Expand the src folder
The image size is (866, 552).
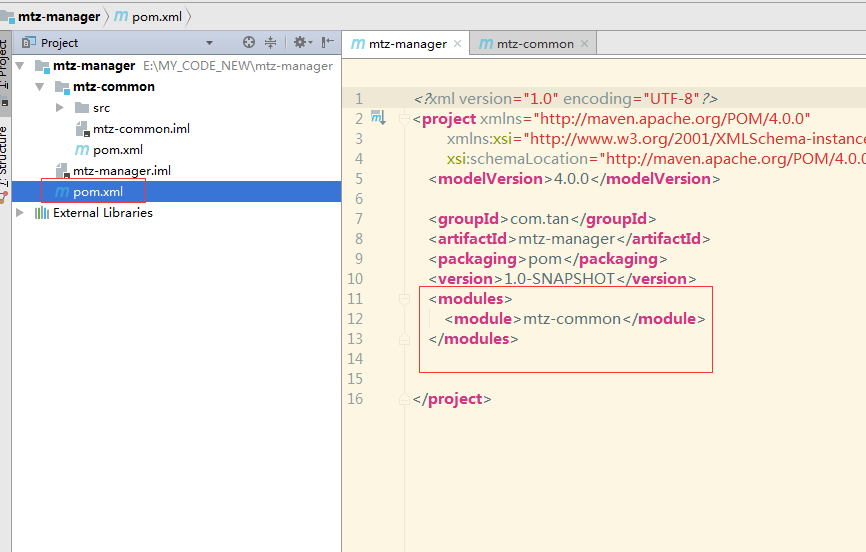tap(60, 108)
